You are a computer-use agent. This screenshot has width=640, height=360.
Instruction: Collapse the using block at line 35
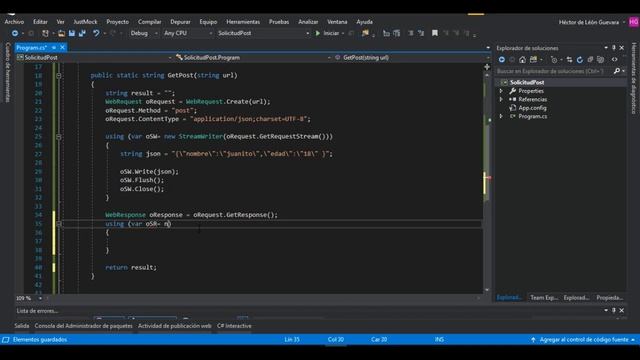pyautogui.click(x=59, y=224)
